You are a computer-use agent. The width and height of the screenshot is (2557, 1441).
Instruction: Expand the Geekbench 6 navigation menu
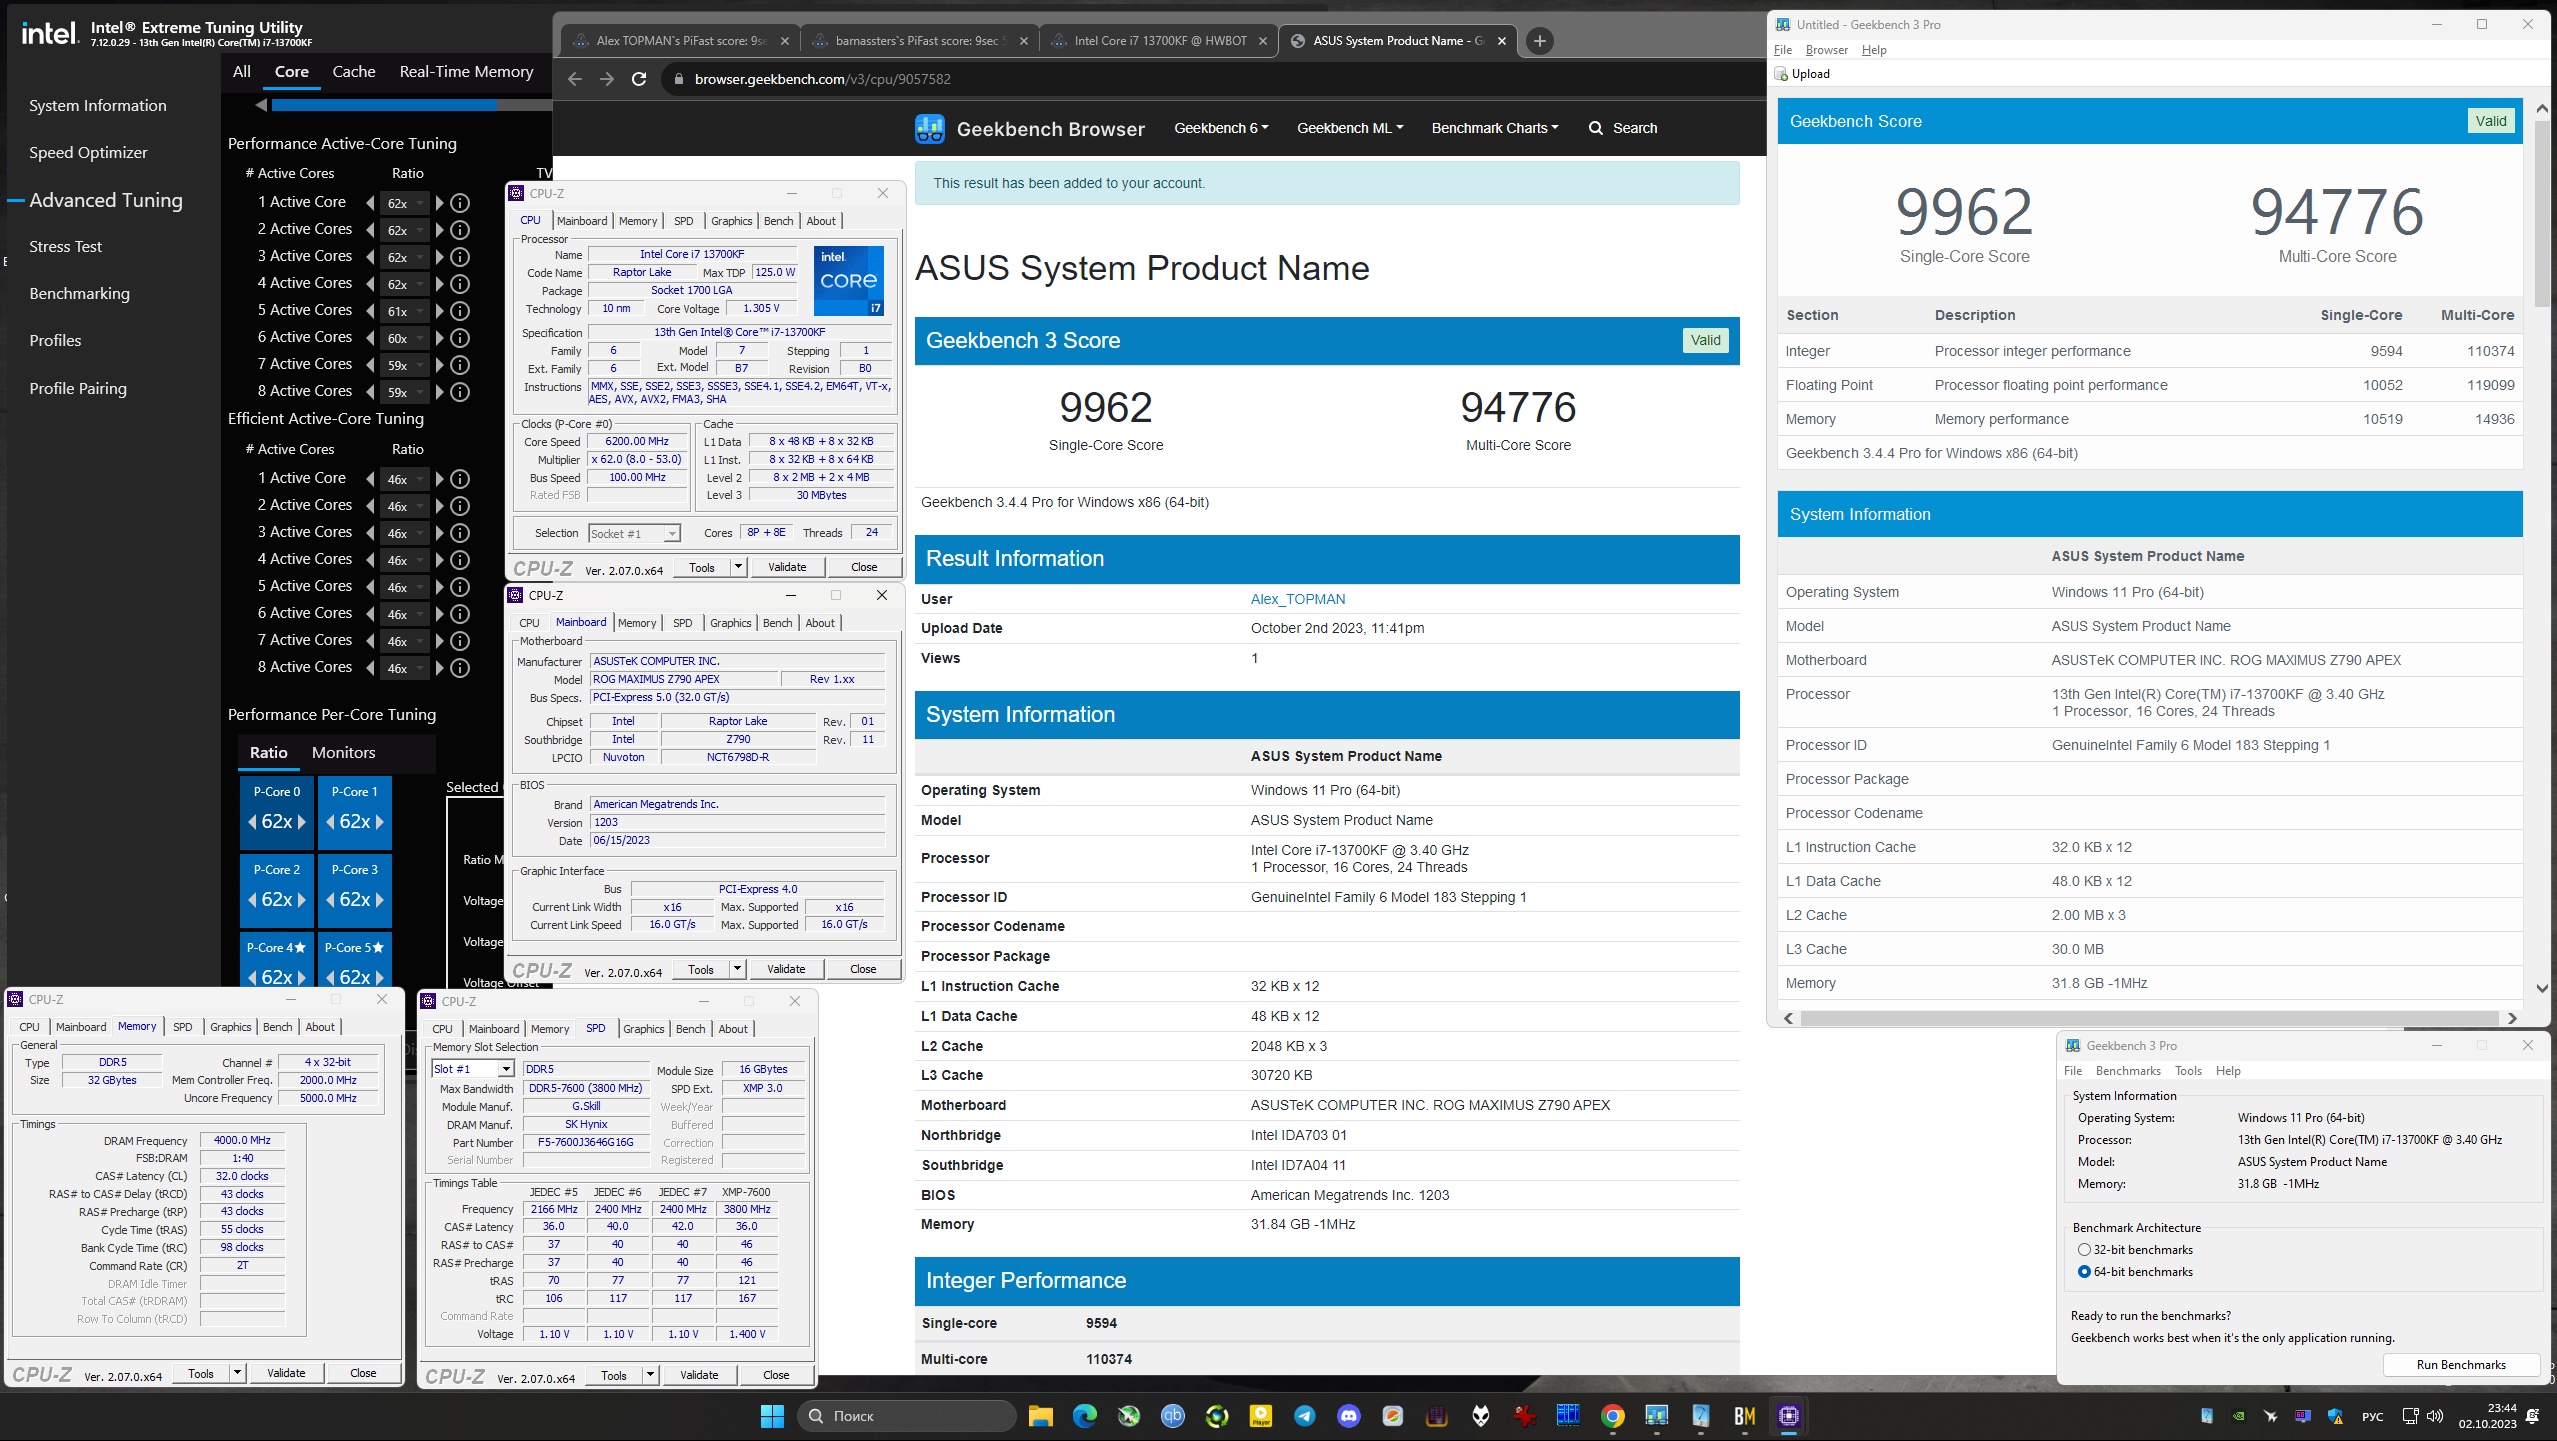[x=1221, y=128]
